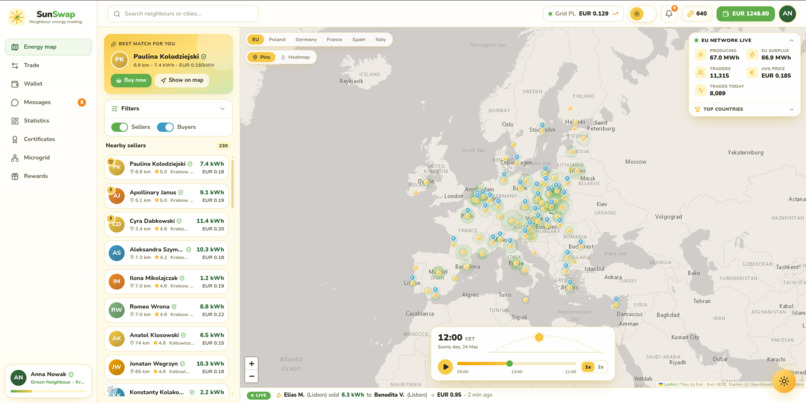This screenshot has height=403, width=806.
Task: Zoom in on the map
Action: tap(251, 363)
